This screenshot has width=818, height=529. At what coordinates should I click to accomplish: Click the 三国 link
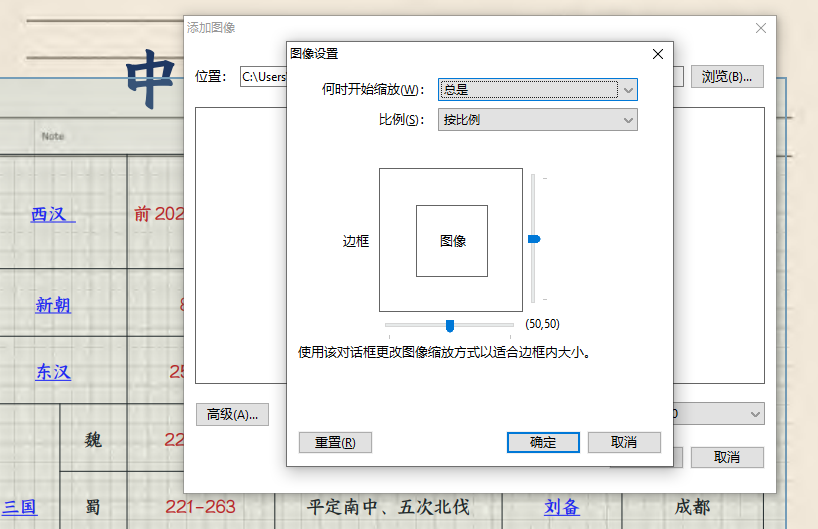(x=19, y=507)
